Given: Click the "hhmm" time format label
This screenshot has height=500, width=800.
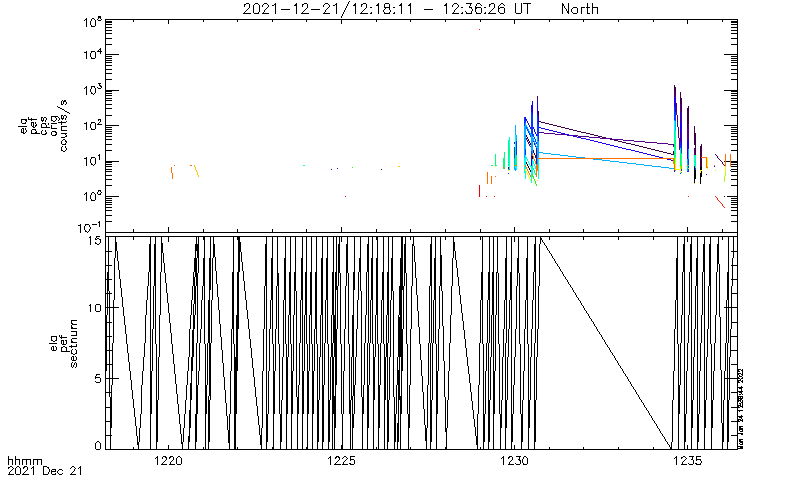Looking at the screenshot, I should click(24, 462).
